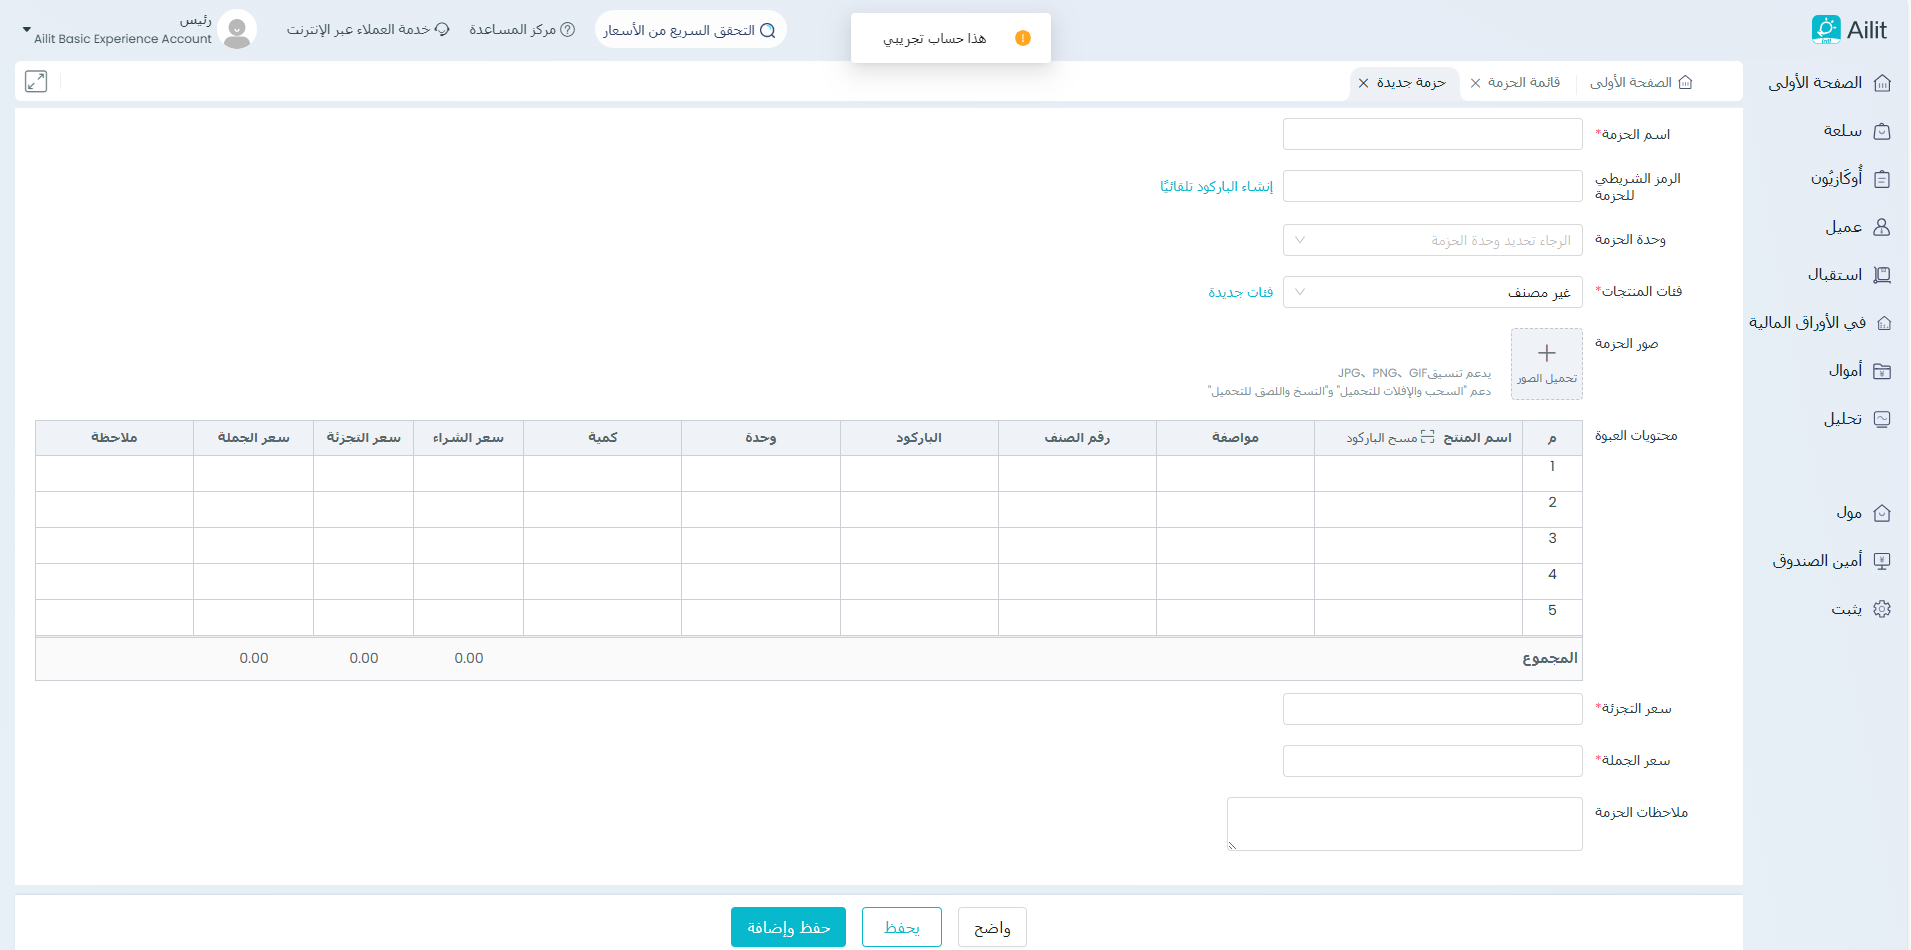Open the تحليل analysis sidebar icon

[x=1881, y=419]
